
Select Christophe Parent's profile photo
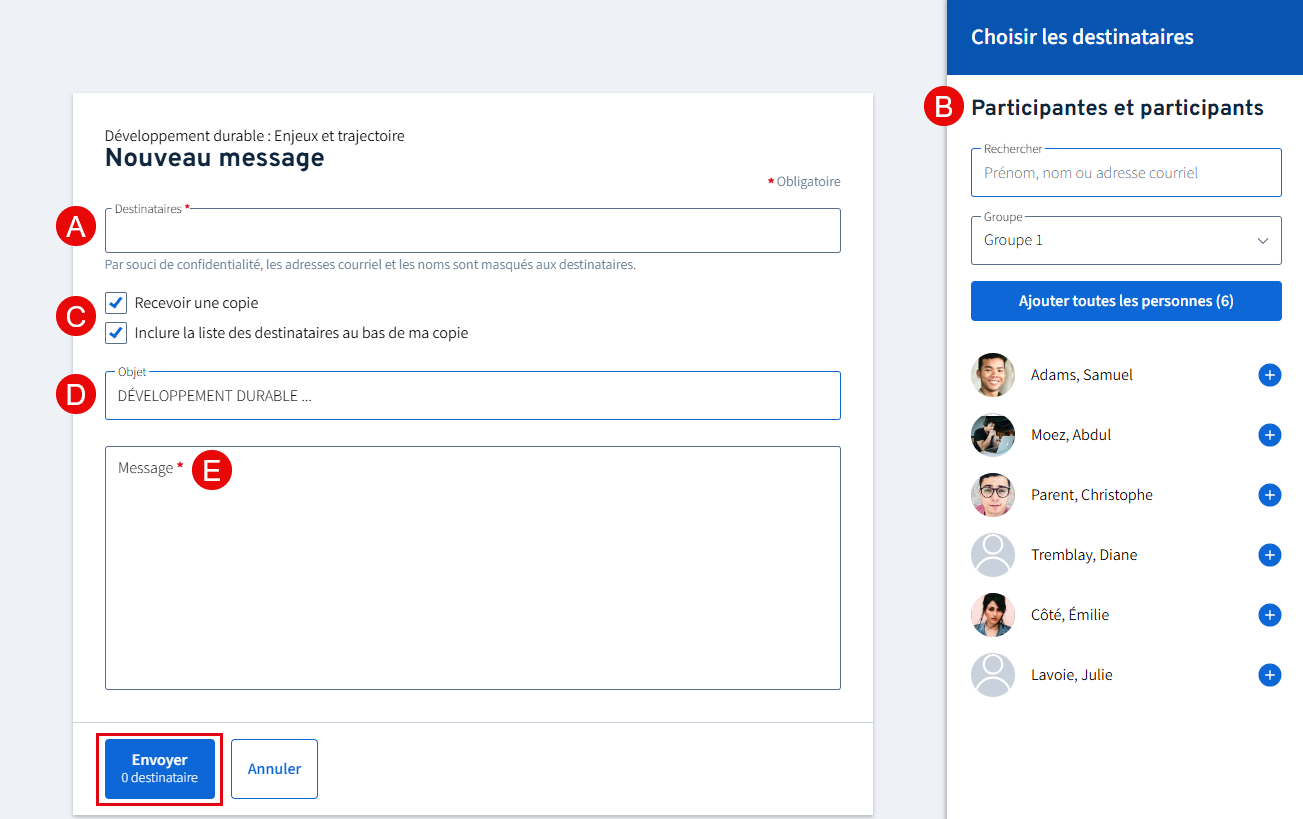pyautogui.click(x=992, y=495)
